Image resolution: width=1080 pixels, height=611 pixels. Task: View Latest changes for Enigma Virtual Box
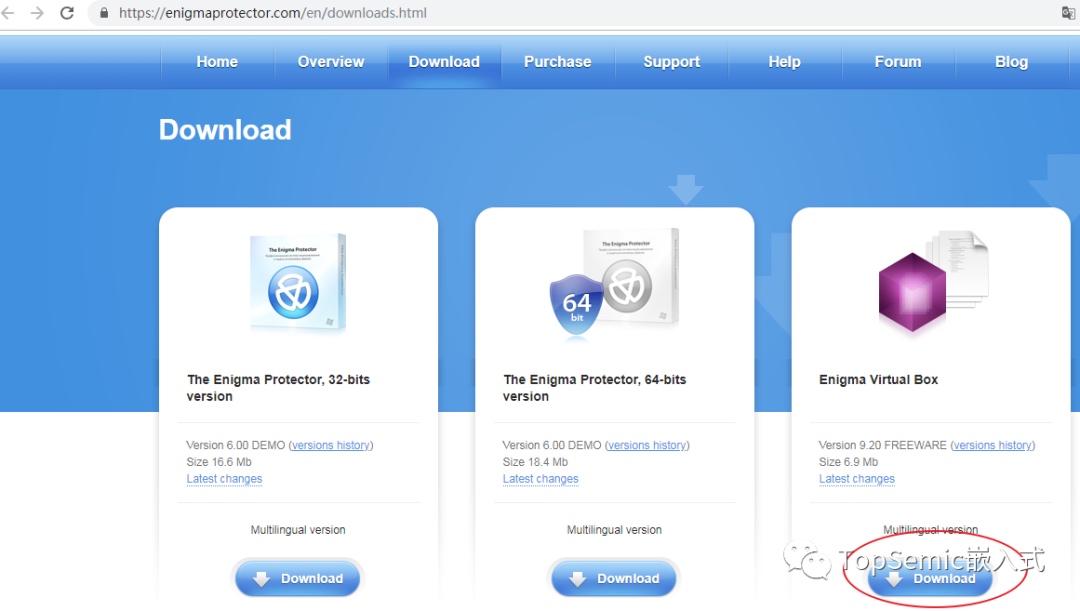tap(856, 479)
